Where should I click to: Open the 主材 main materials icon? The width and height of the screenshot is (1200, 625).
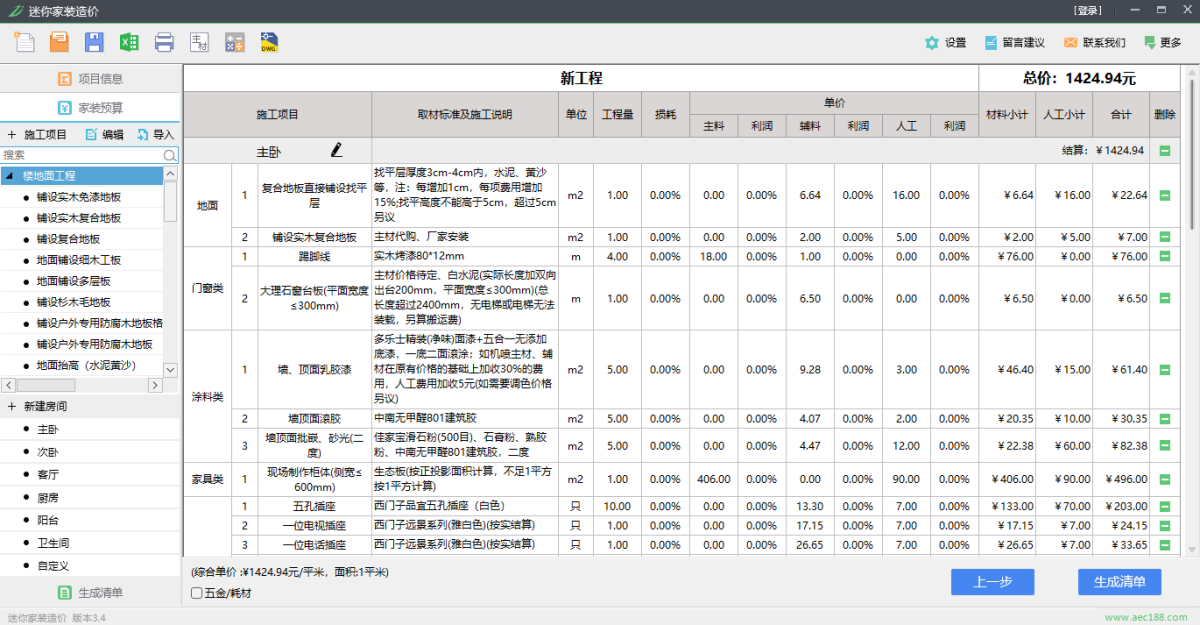click(199, 42)
